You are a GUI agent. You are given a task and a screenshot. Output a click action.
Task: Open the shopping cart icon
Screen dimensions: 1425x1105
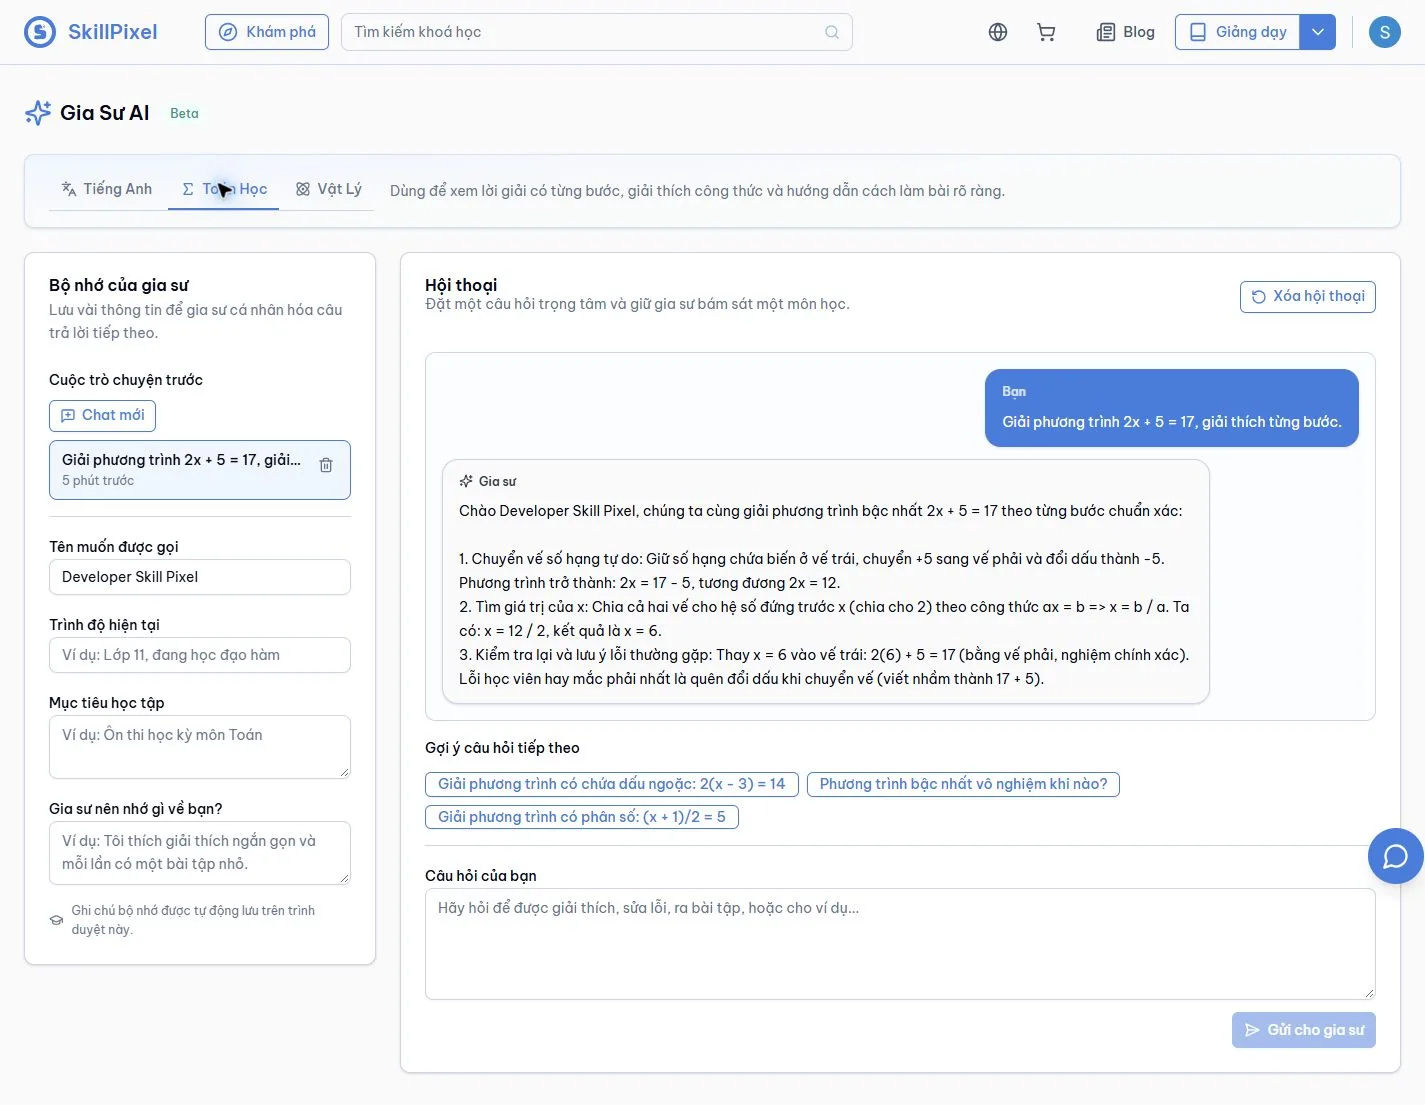point(1046,32)
